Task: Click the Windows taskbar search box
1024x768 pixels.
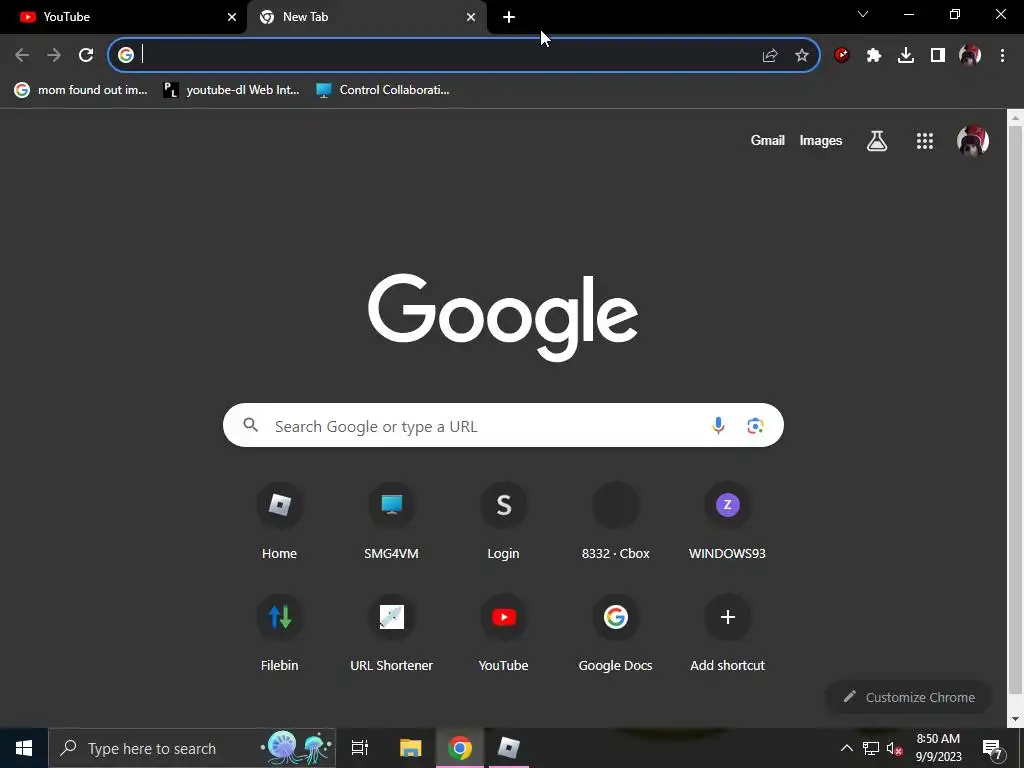Action: click(x=192, y=748)
